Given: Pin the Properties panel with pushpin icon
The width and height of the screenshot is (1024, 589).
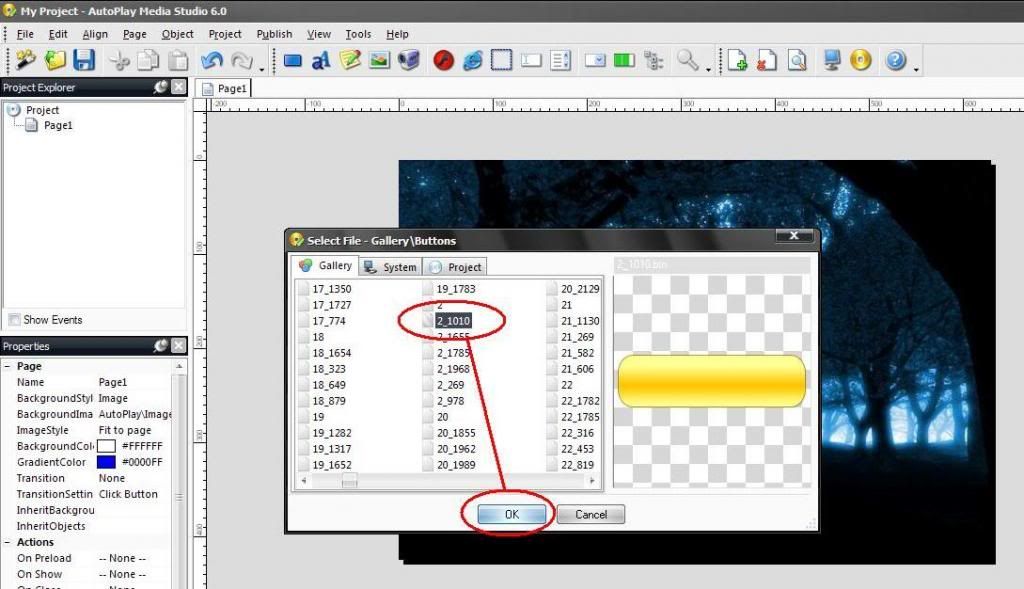Looking at the screenshot, I should point(160,346).
